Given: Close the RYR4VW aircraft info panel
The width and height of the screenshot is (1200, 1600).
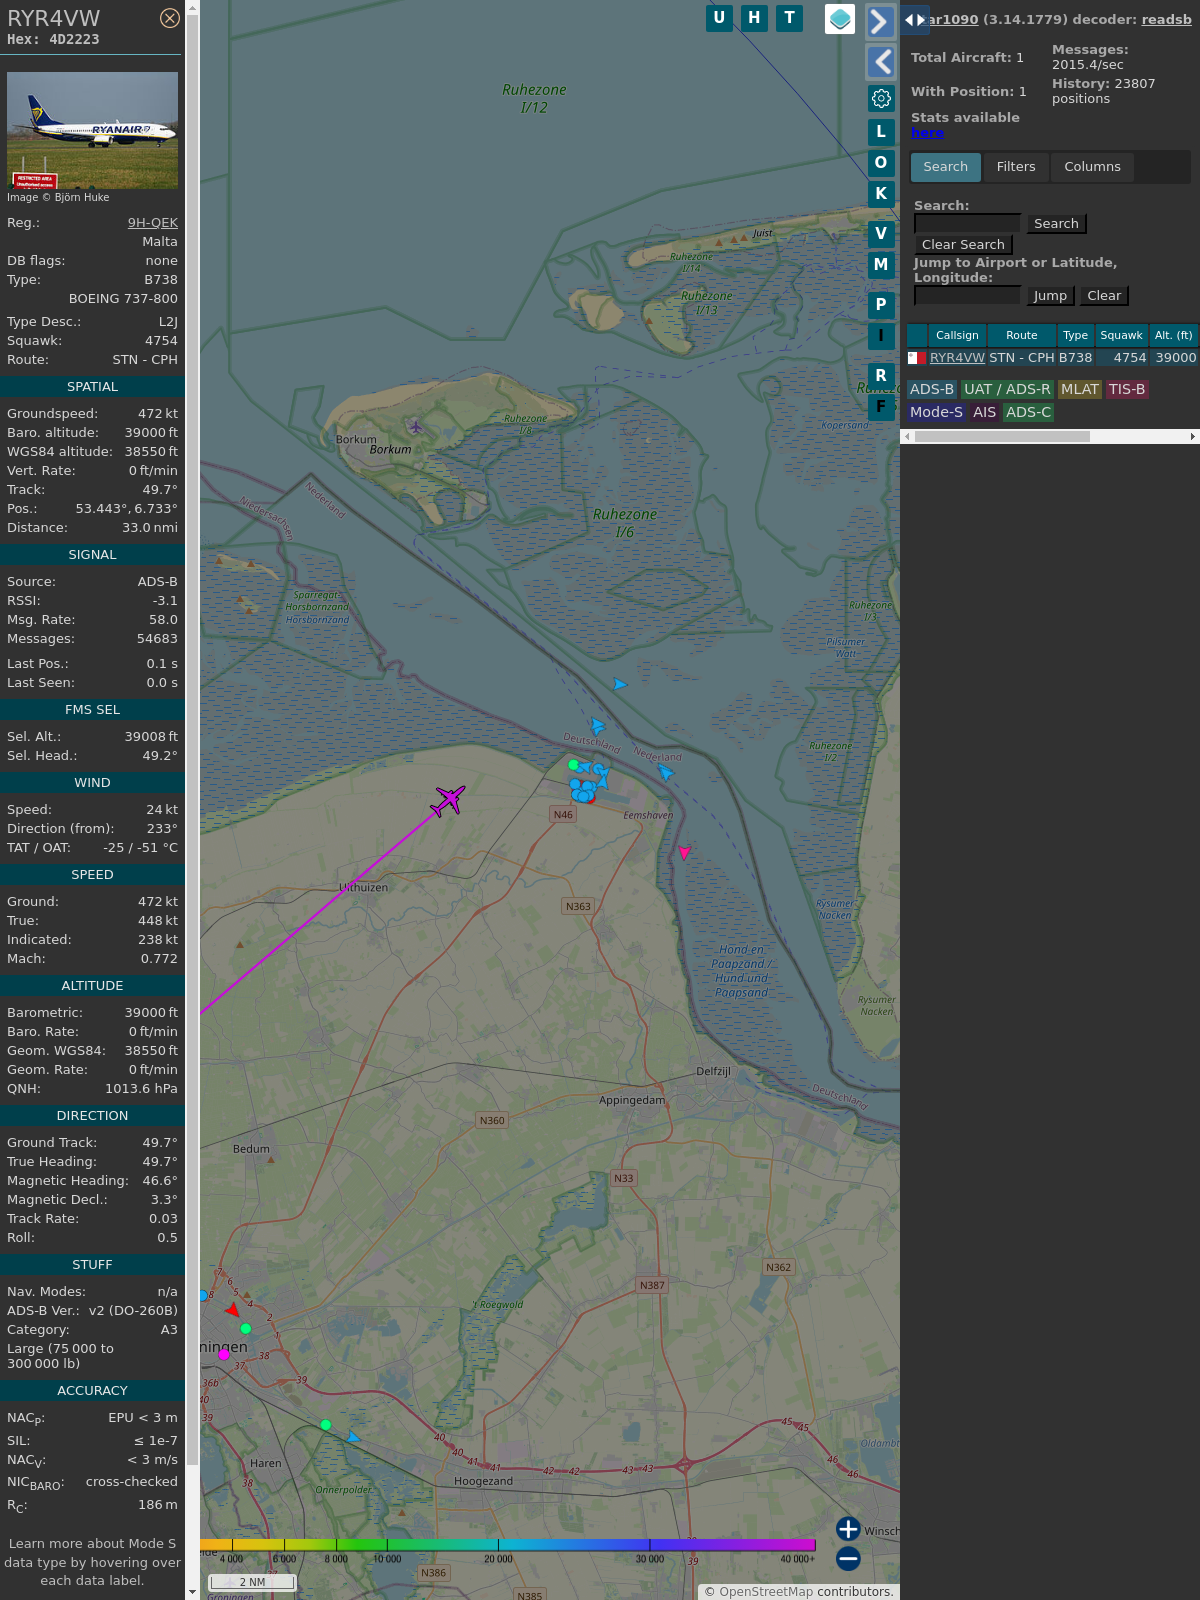Looking at the screenshot, I should 170,18.
